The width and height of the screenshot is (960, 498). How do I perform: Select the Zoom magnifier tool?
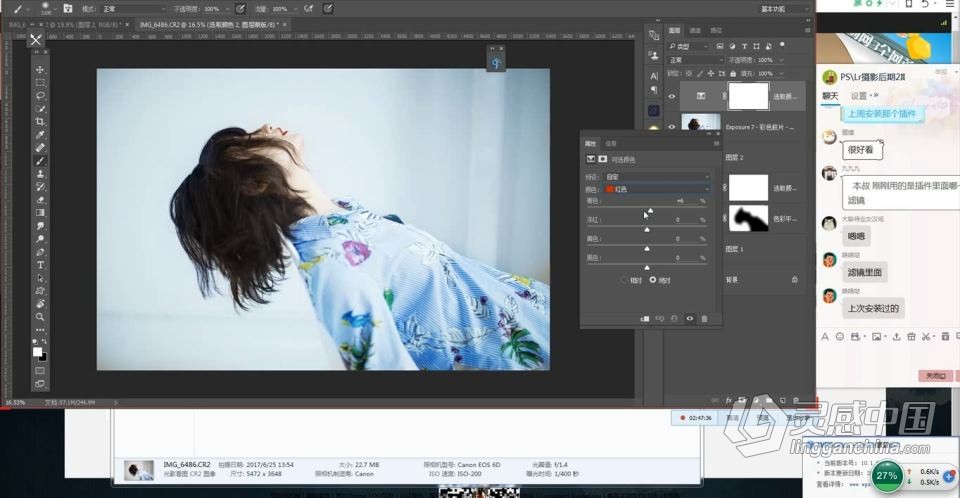[x=40, y=317]
